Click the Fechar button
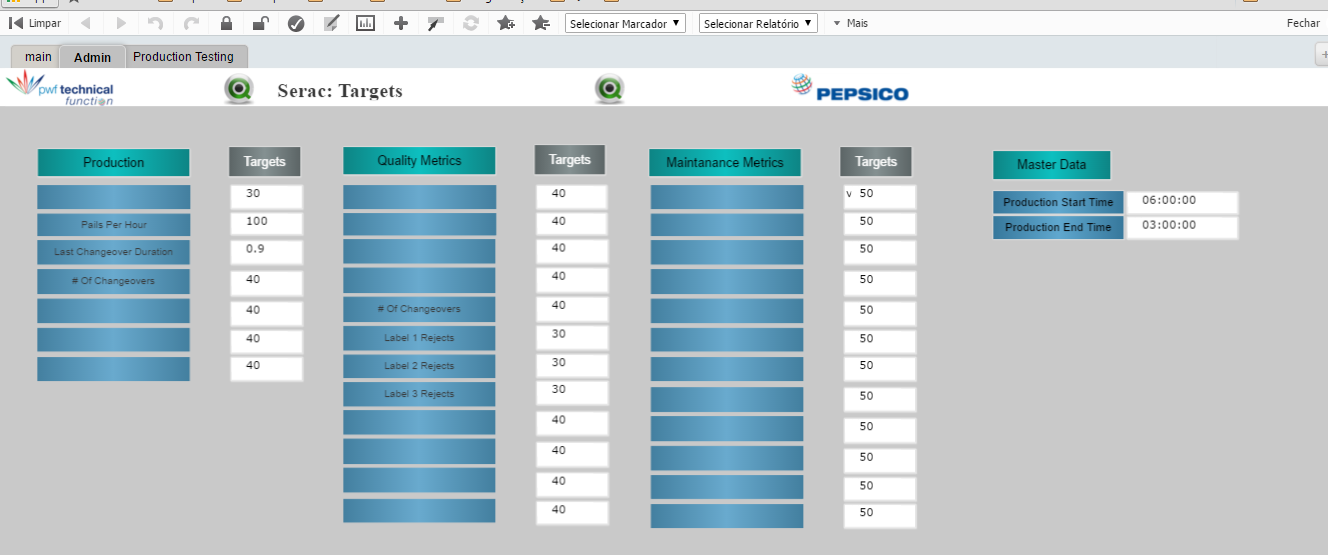Image resolution: width=1328 pixels, height=555 pixels. 1303,23
